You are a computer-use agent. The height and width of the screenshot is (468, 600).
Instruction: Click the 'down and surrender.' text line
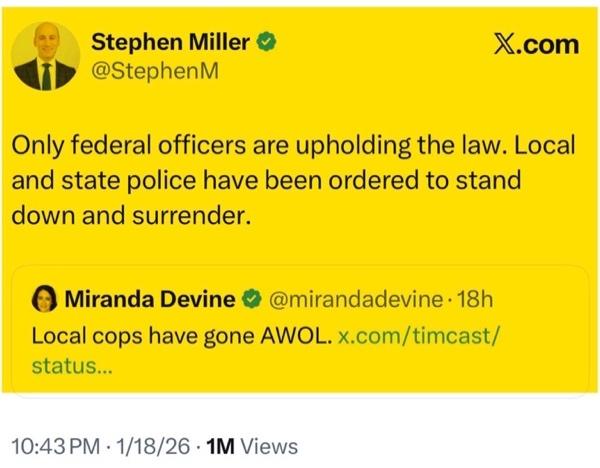tap(129, 216)
